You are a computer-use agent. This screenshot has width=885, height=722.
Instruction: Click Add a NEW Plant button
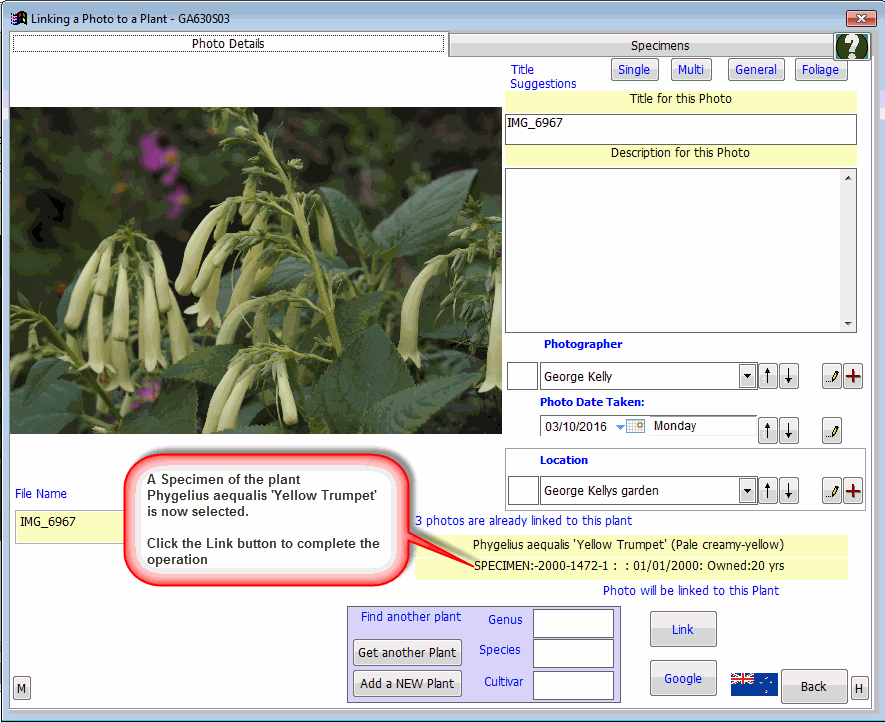[408, 684]
